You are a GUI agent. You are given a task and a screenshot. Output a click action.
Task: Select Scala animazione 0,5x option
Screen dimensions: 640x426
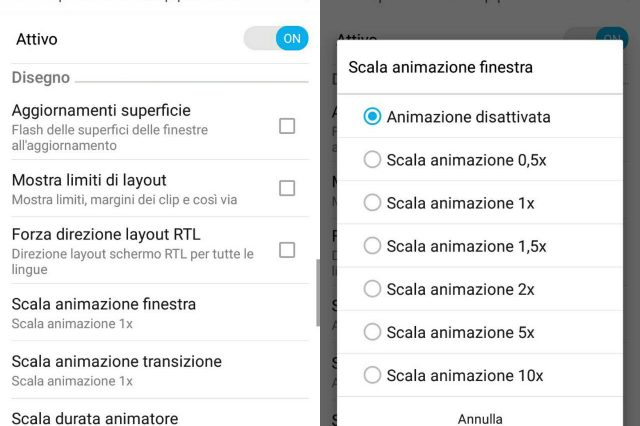tap(373, 159)
